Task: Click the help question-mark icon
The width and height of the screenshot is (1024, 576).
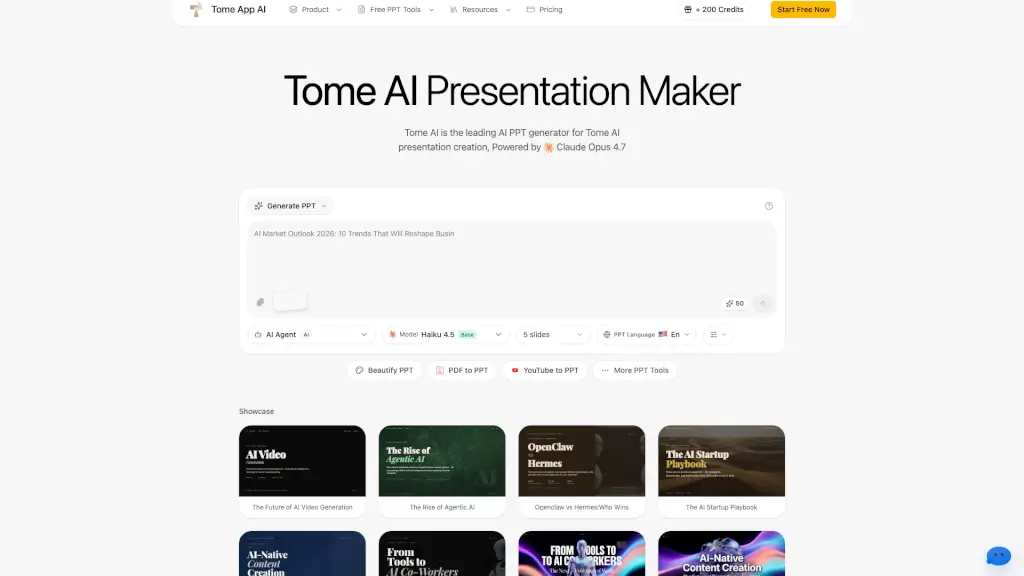Action: 769,206
